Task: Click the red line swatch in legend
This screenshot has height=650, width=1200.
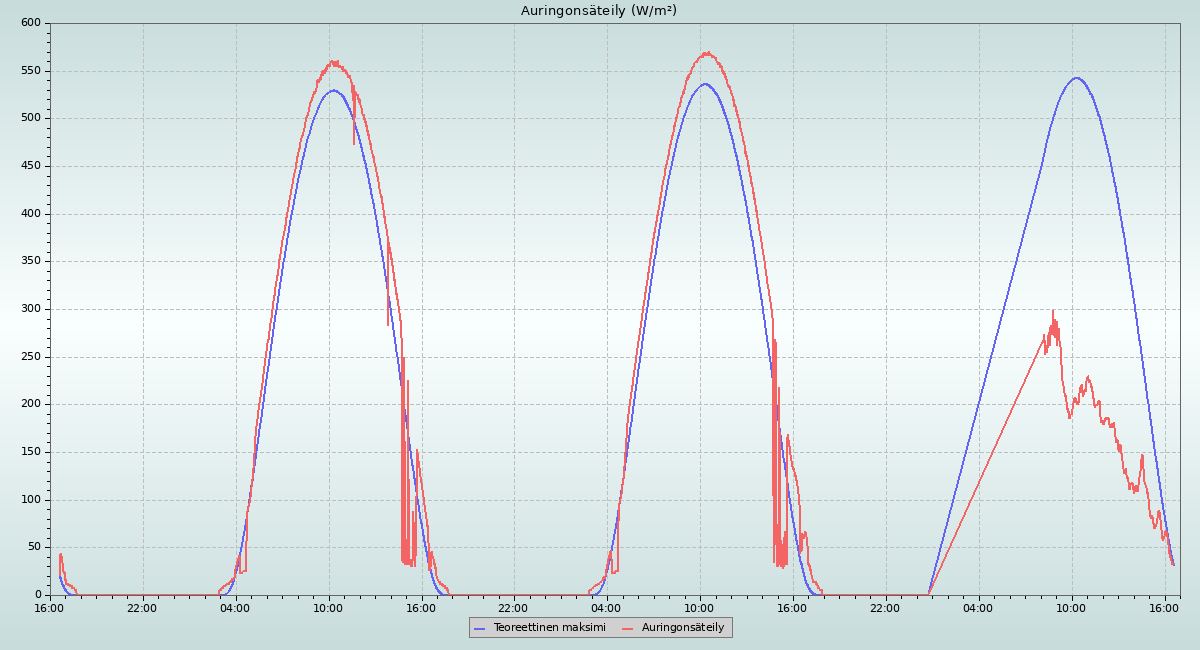Action: pos(628,628)
